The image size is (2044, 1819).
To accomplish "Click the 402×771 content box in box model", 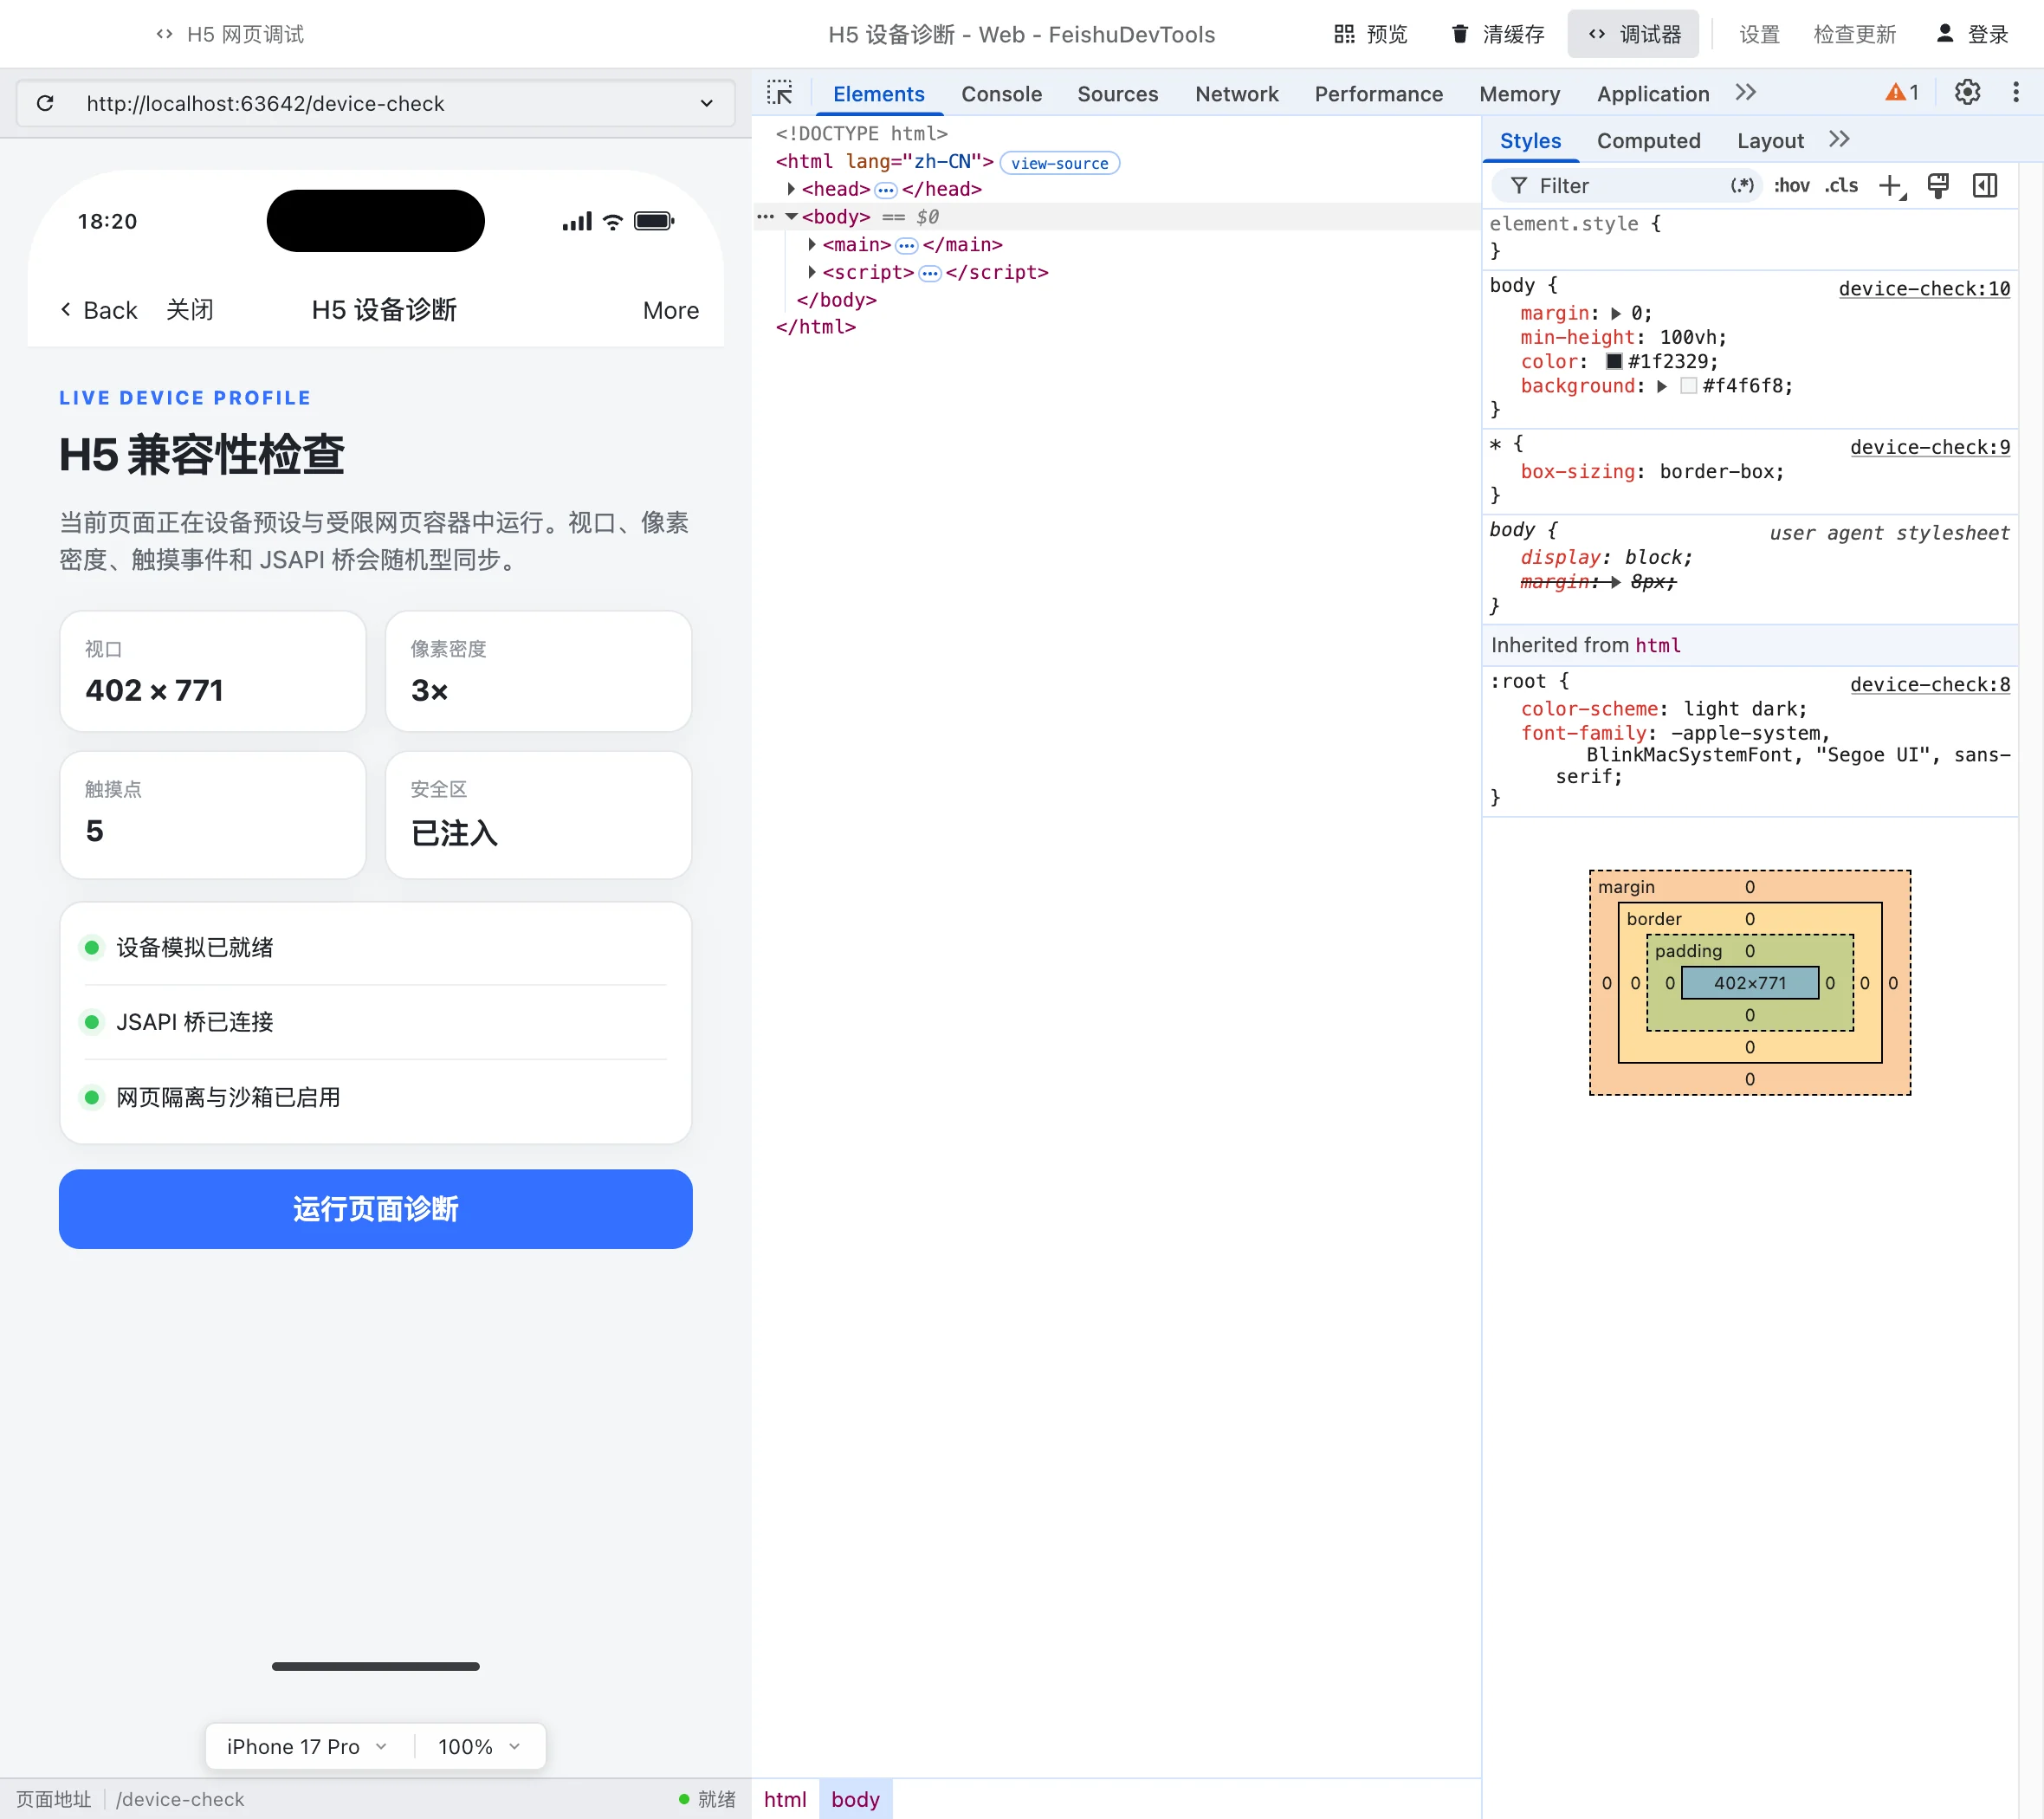I will (x=1750, y=983).
